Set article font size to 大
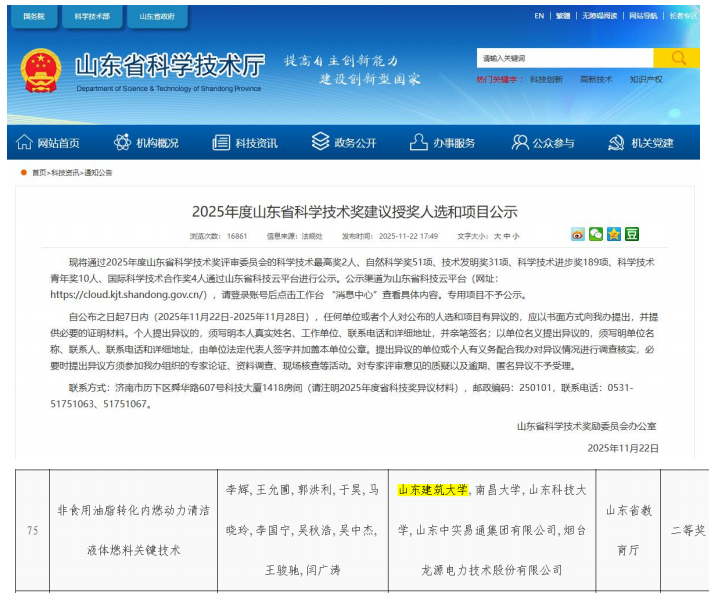The height and width of the screenshot is (596, 709). pos(497,237)
